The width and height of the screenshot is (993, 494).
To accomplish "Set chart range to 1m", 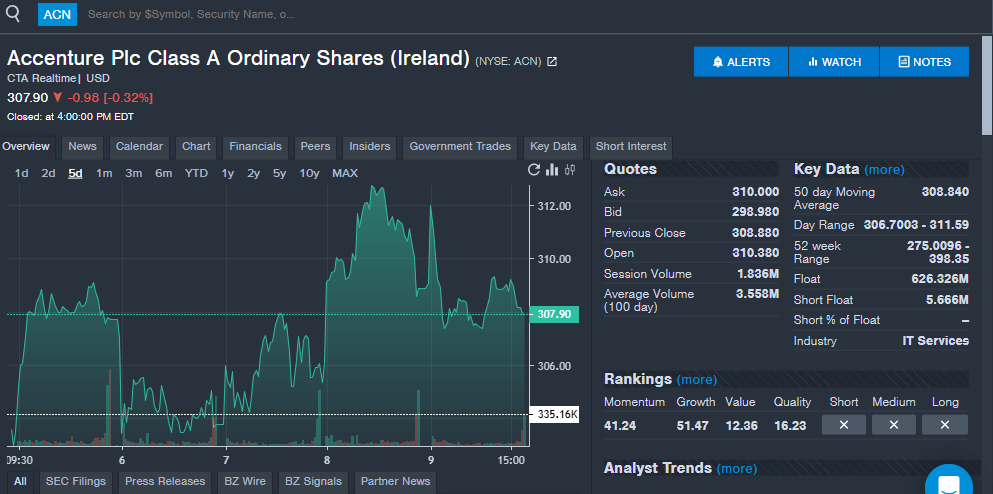I will tap(104, 174).
